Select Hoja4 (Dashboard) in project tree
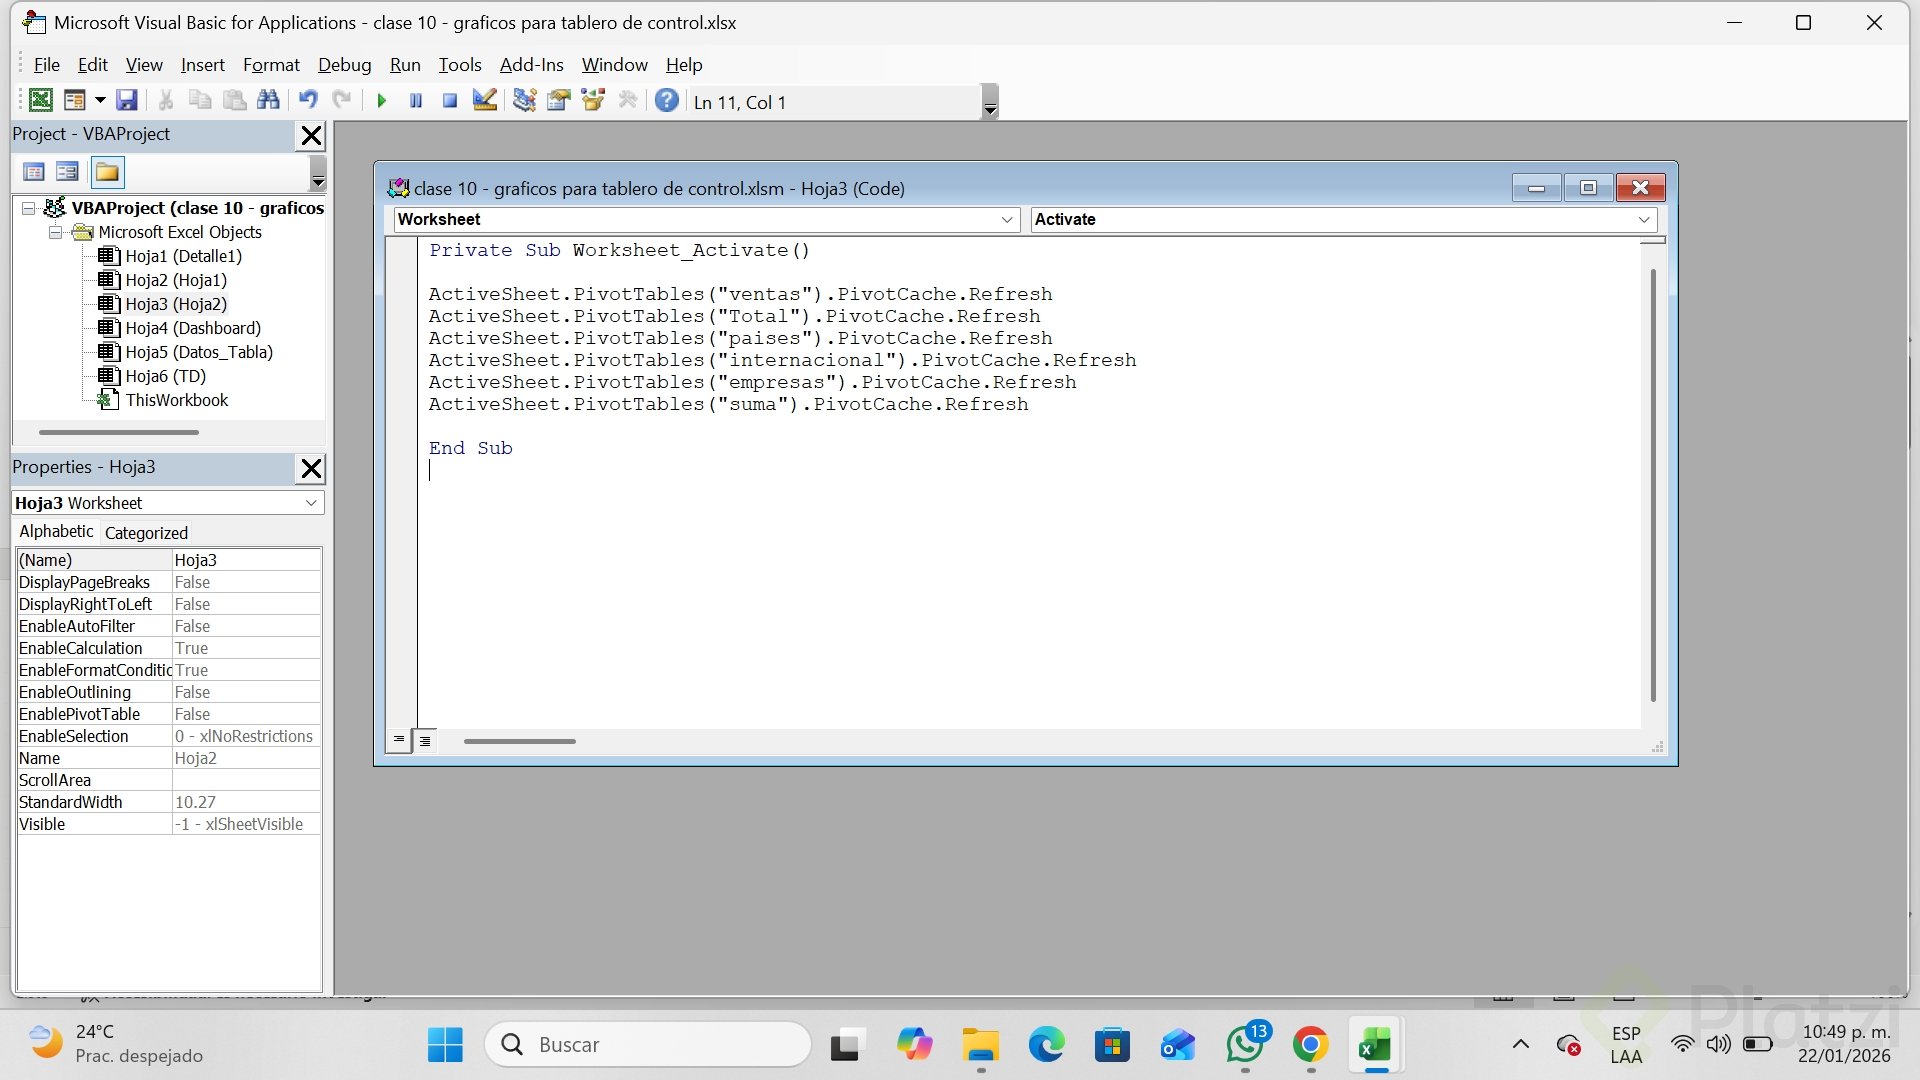 tap(192, 328)
